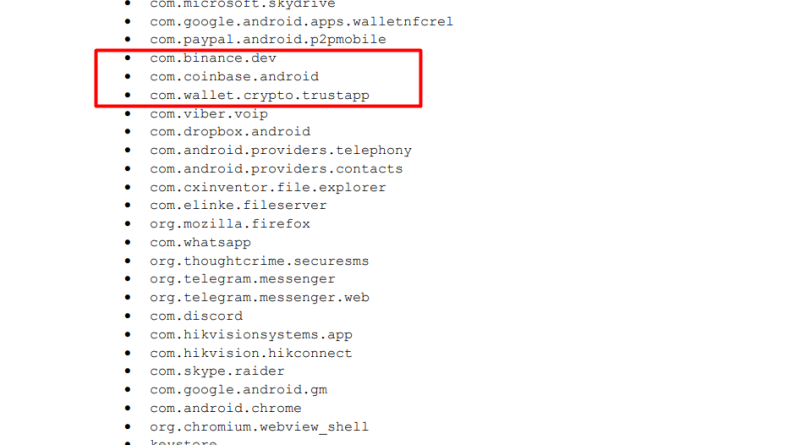The height and width of the screenshot is (445, 800).
Task: Click org.mozilla.firefox package name
Action: click(x=230, y=224)
